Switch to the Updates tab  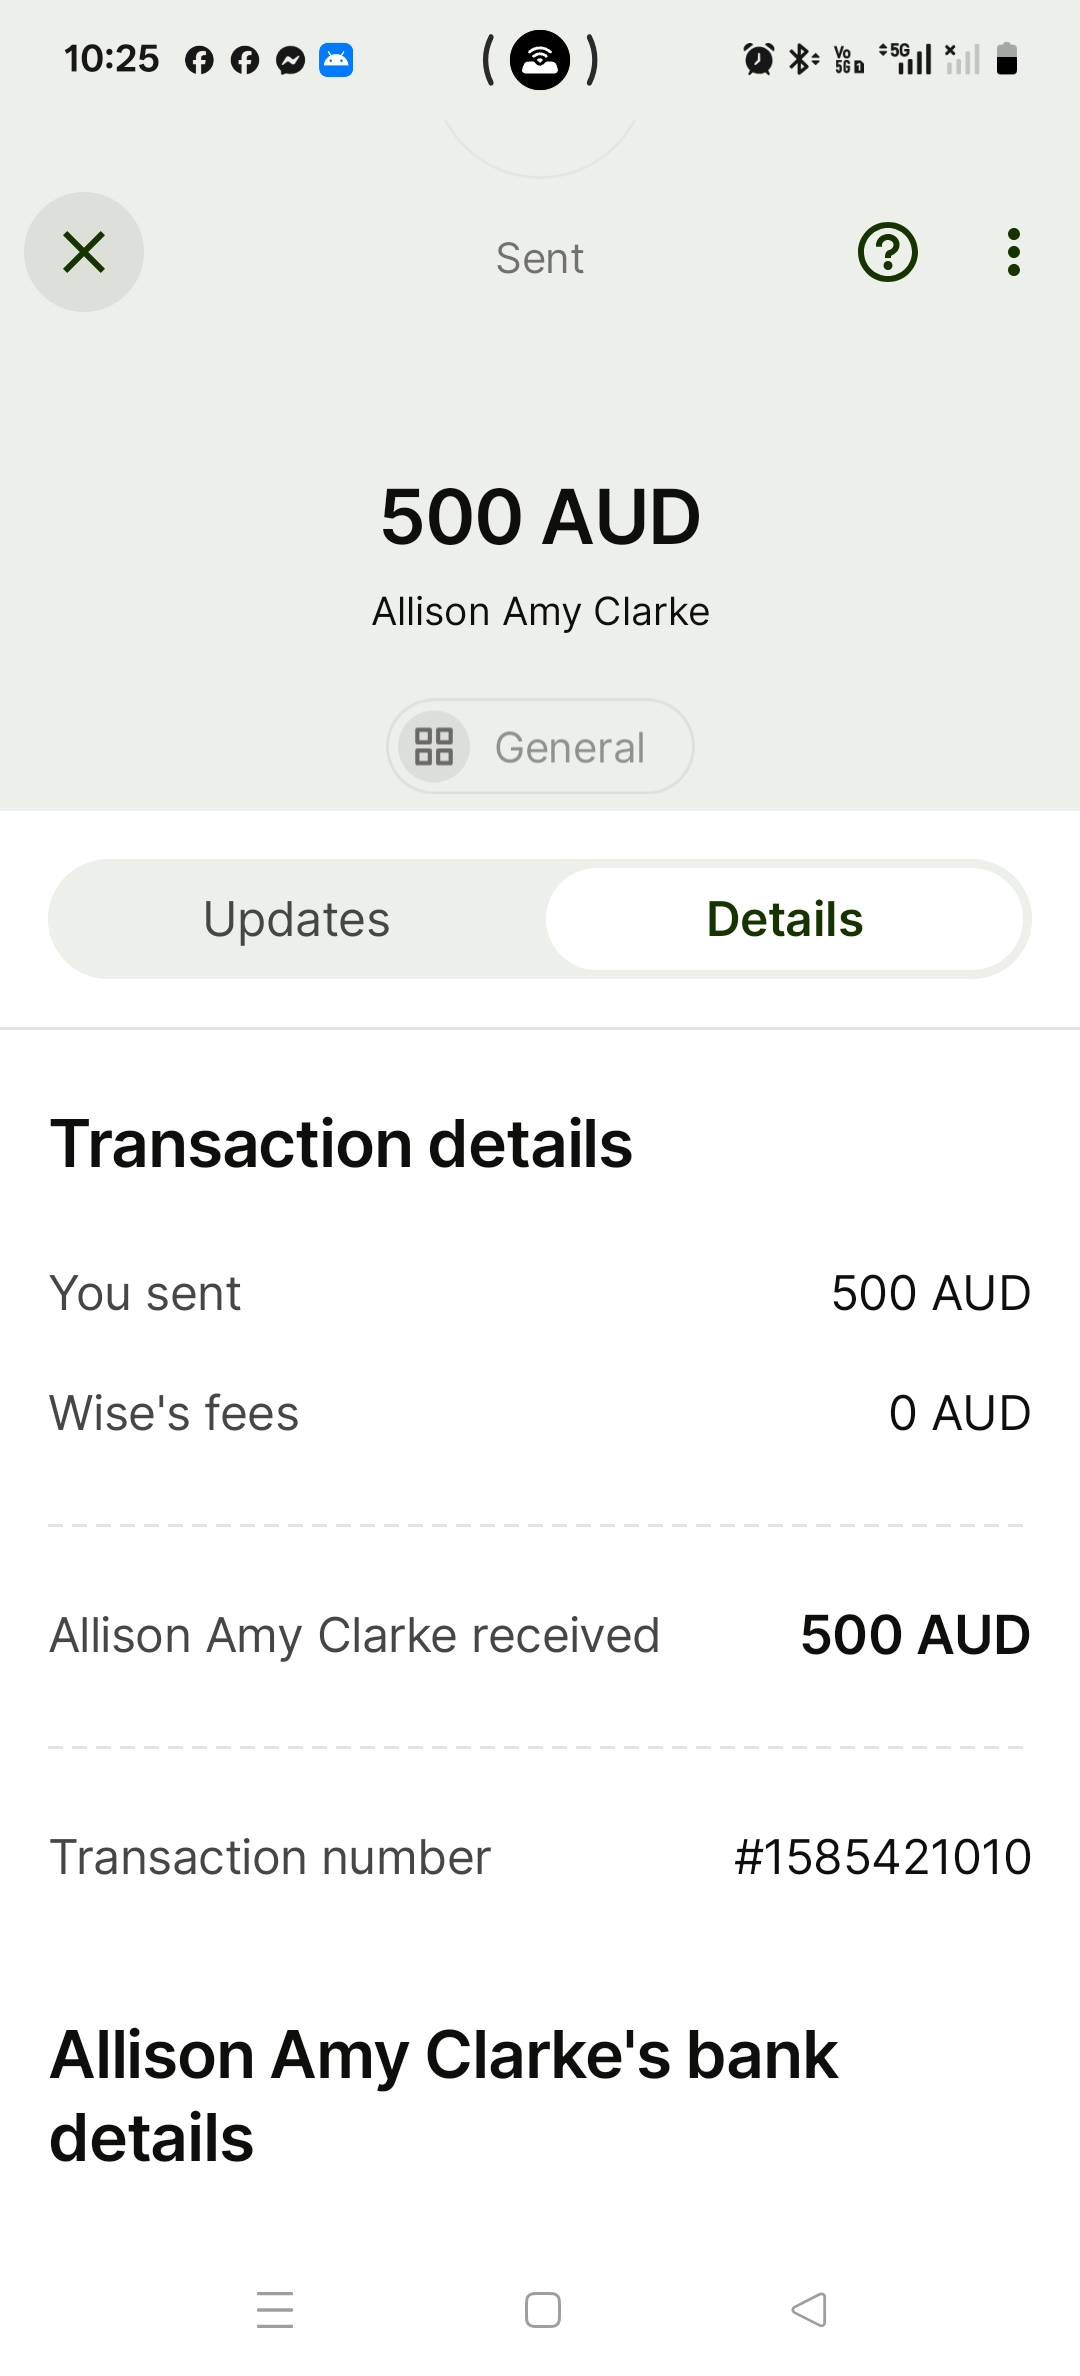[297, 919]
